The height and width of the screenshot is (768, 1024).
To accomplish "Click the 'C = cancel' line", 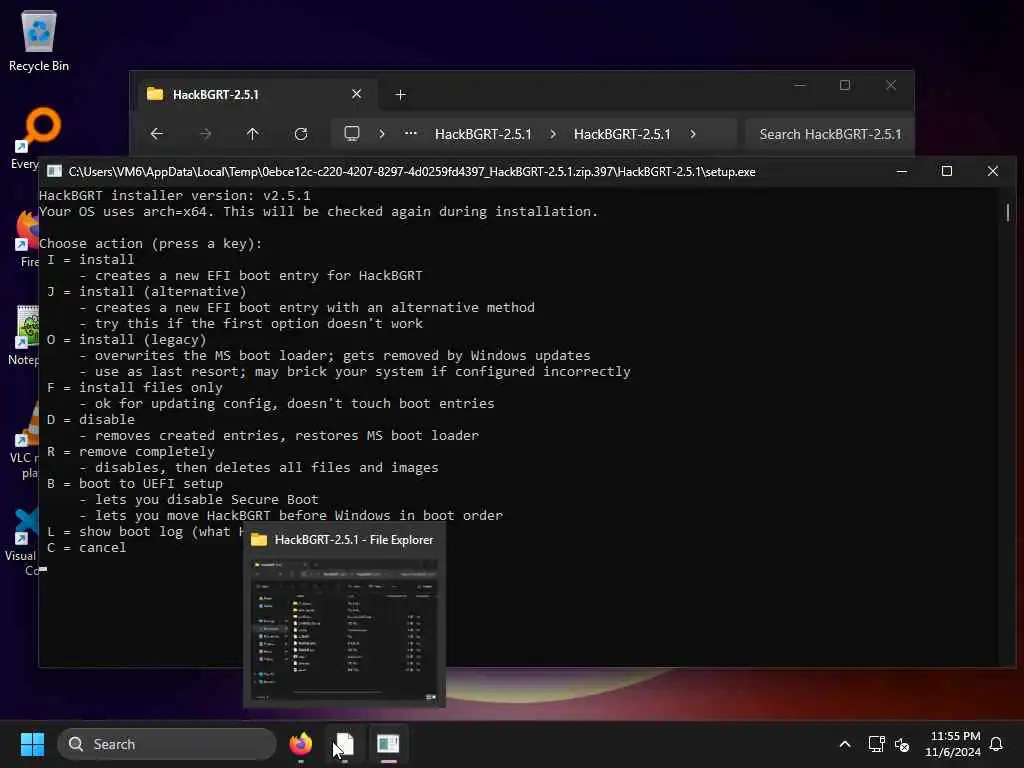I will (x=87, y=547).
